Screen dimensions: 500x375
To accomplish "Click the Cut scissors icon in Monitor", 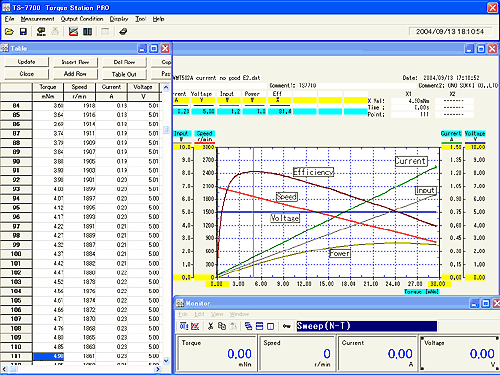I will pos(210,326).
